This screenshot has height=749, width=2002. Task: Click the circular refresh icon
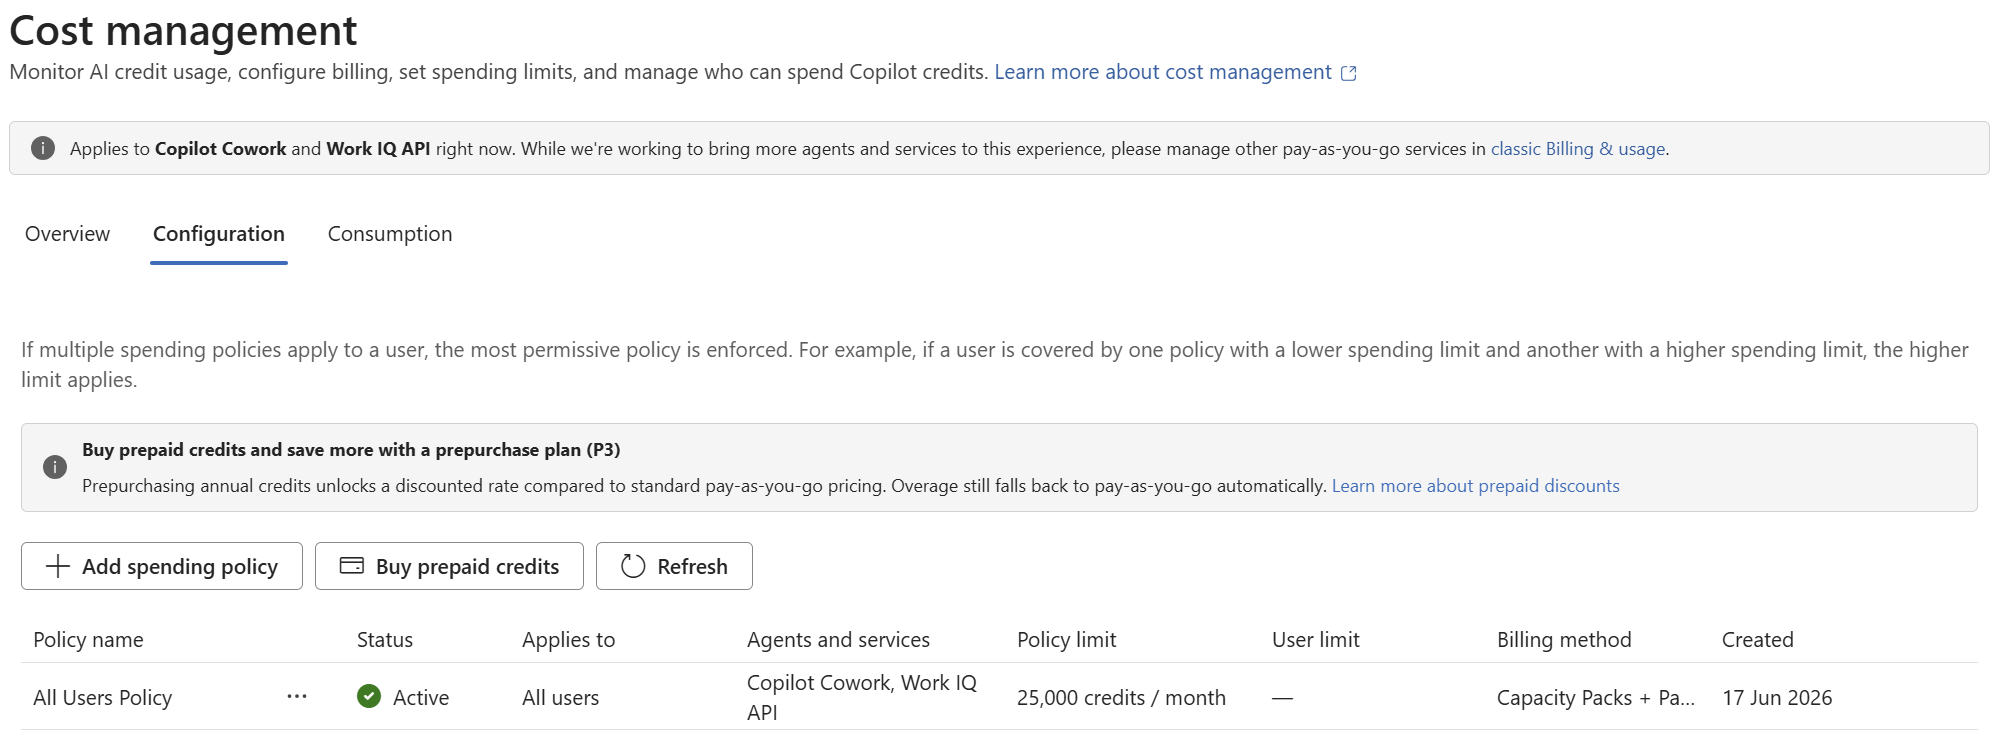click(x=633, y=566)
